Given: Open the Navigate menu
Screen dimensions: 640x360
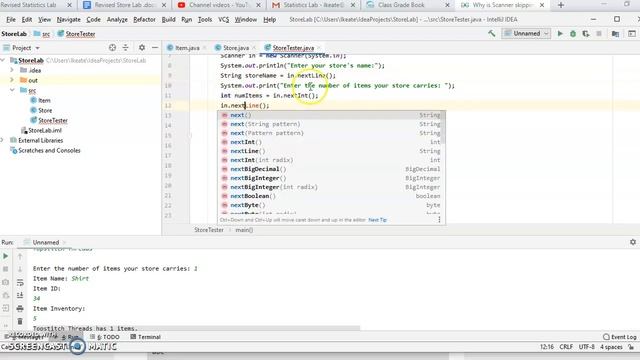Looking at the screenshot, I should tap(69, 20).
